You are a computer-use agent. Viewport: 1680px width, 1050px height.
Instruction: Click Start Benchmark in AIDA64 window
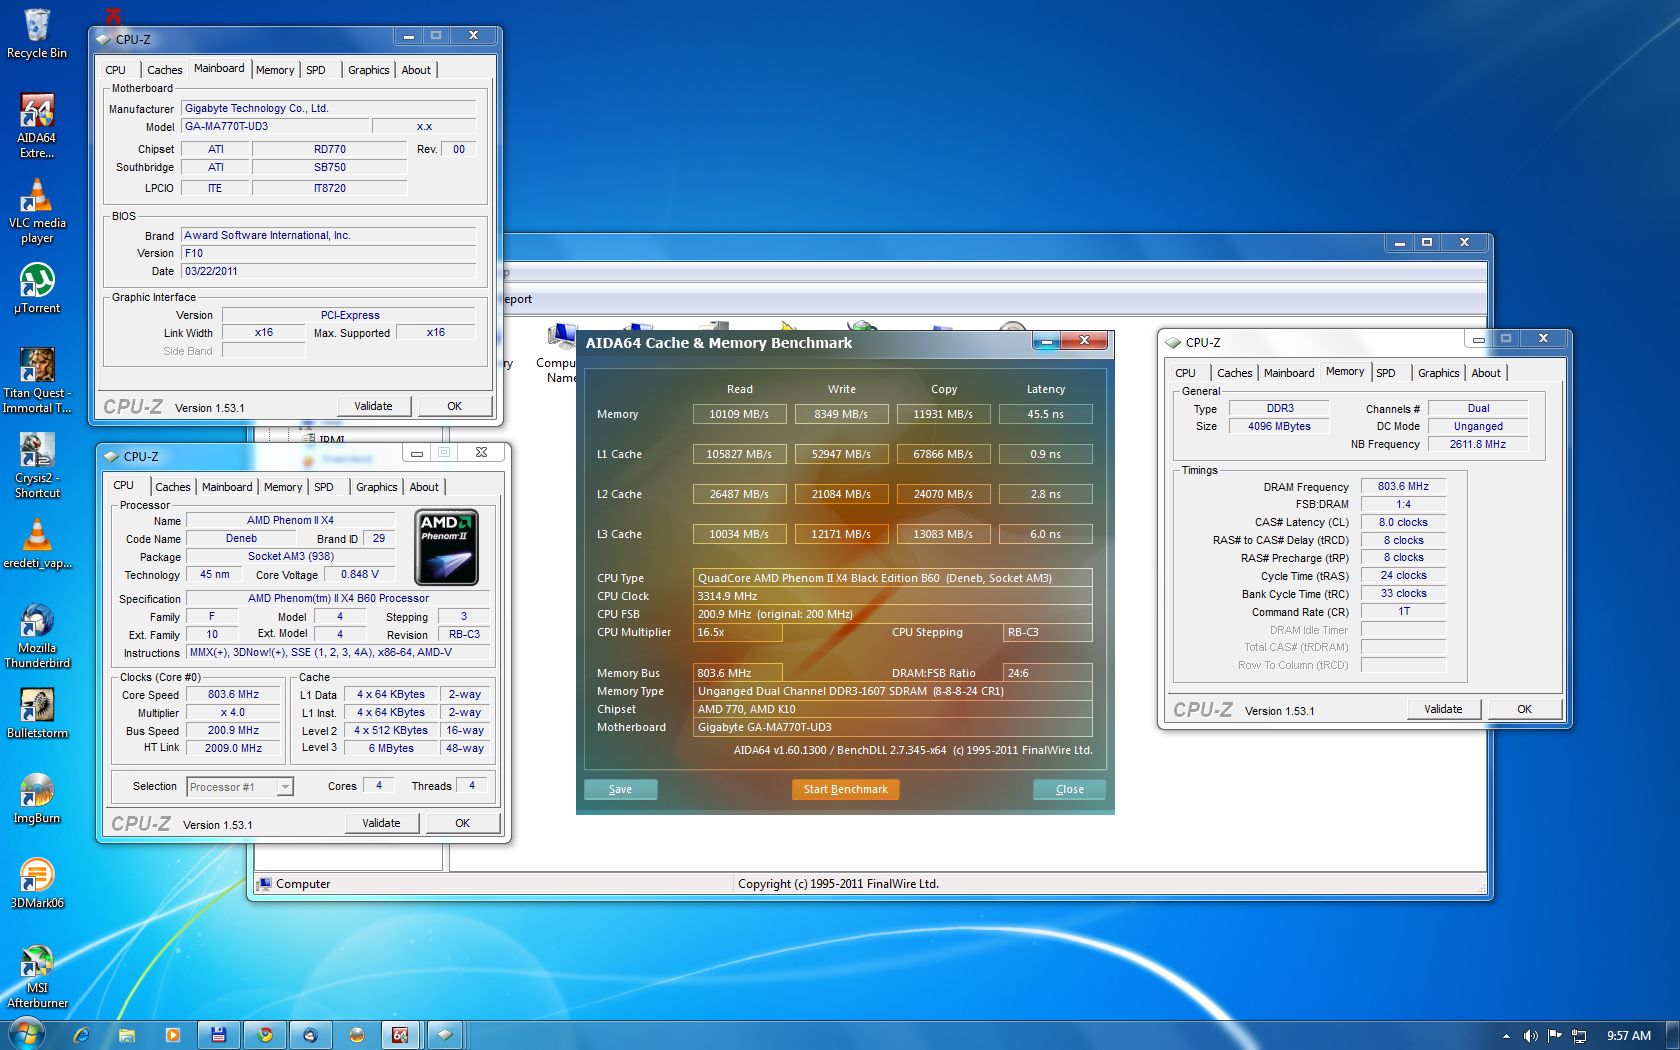845,789
